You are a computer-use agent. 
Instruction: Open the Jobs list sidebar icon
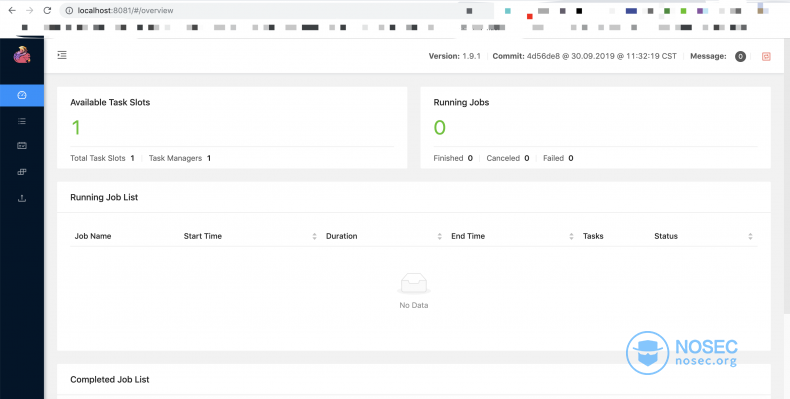pos(22,121)
